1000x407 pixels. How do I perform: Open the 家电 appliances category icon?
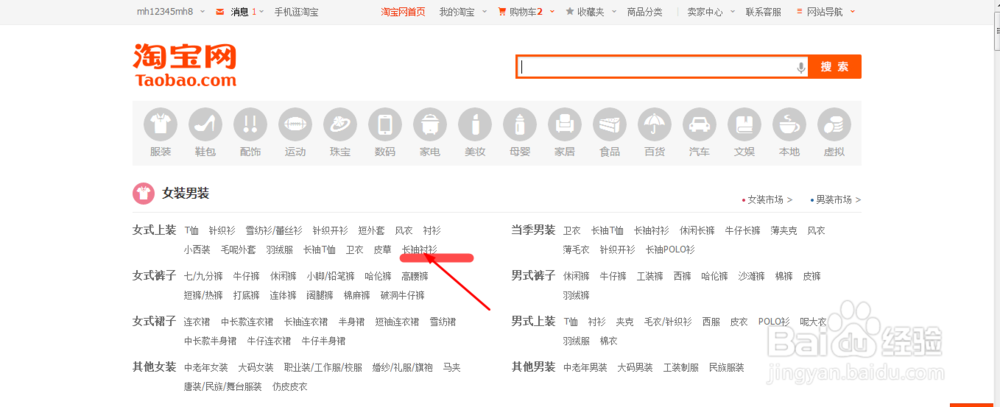click(x=430, y=124)
